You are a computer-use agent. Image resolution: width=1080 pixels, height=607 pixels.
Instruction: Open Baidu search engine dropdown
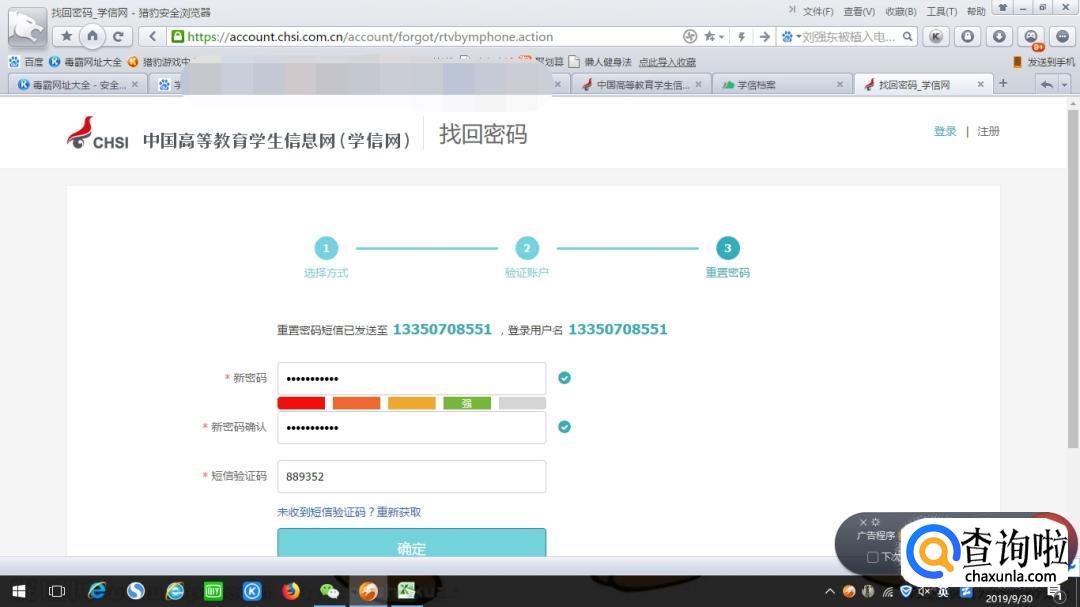point(791,37)
